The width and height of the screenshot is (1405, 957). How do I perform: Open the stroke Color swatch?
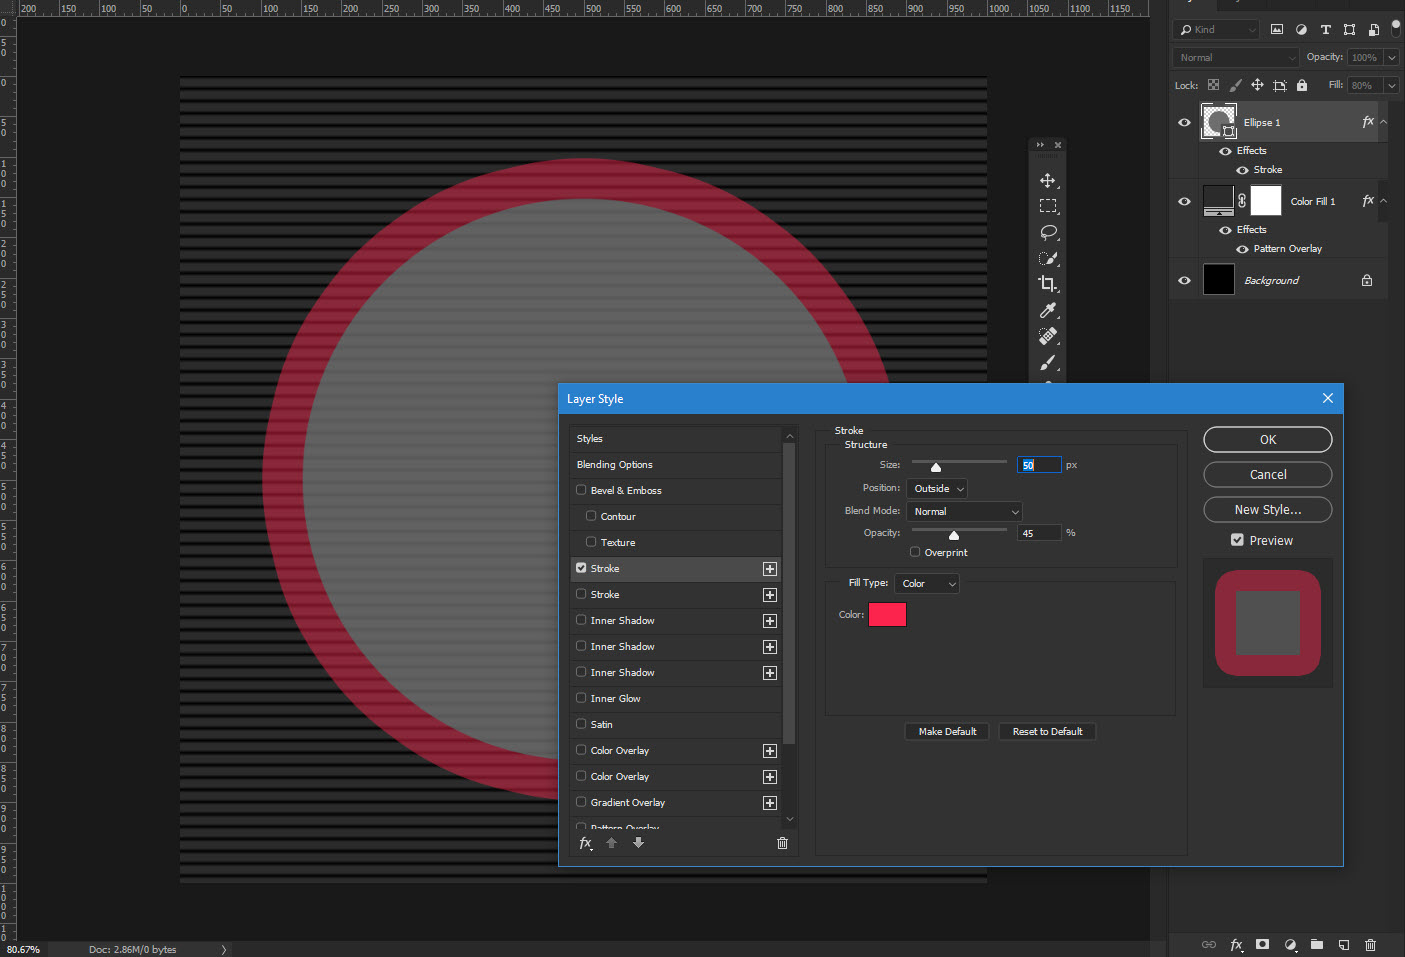(x=887, y=614)
